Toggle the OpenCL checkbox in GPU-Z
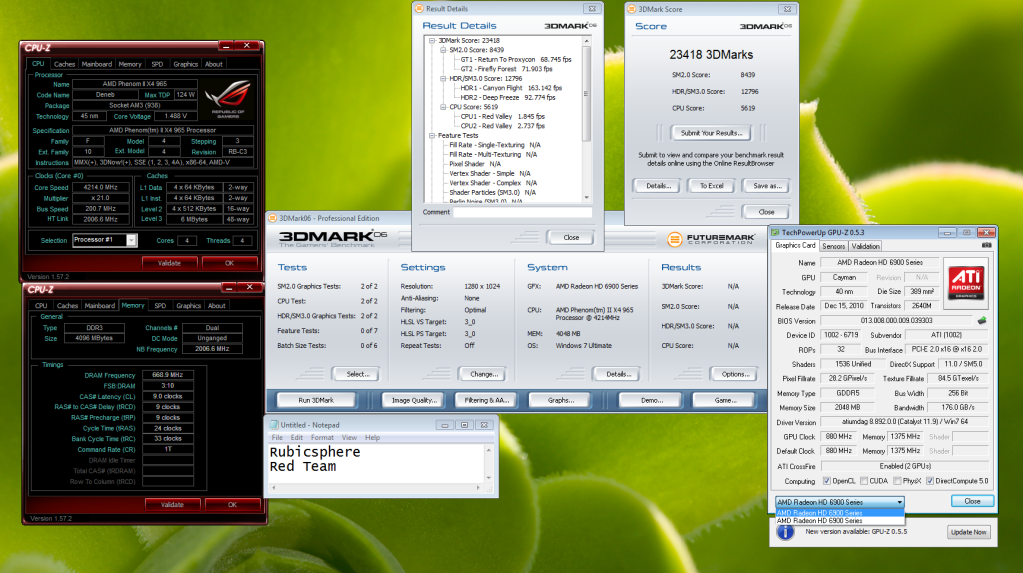 point(827,481)
